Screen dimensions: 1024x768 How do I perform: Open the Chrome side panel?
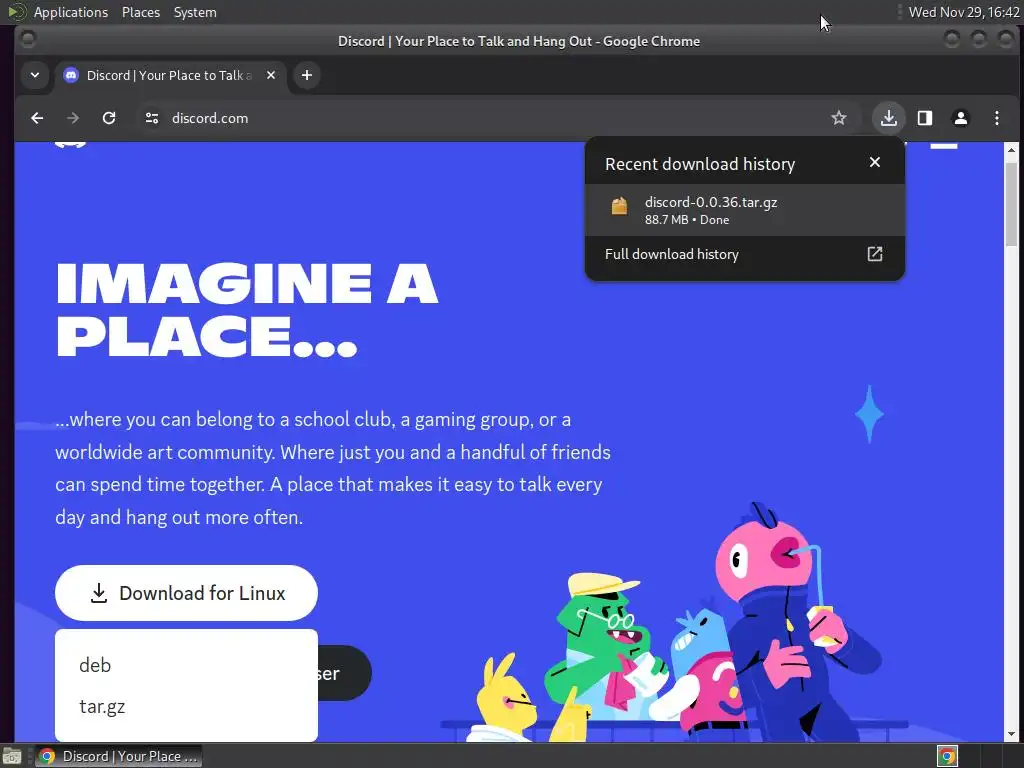click(x=925, y=118)
